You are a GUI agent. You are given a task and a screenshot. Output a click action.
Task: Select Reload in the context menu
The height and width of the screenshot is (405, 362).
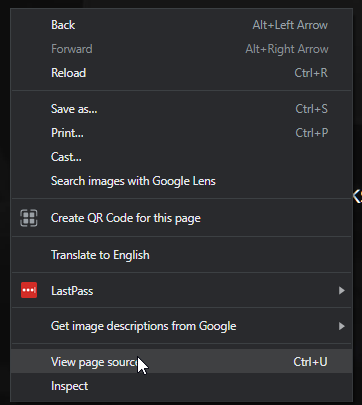(182, 73)
